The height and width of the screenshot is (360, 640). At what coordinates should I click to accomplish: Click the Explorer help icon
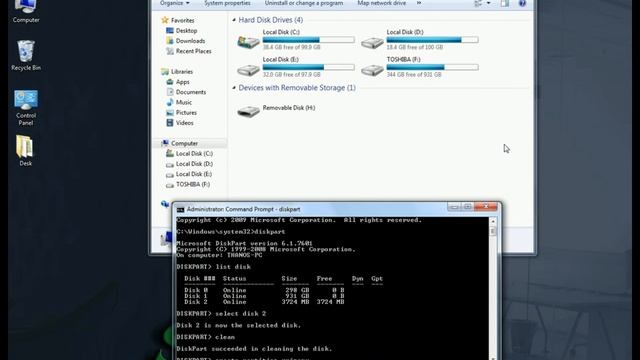[522, 3]
